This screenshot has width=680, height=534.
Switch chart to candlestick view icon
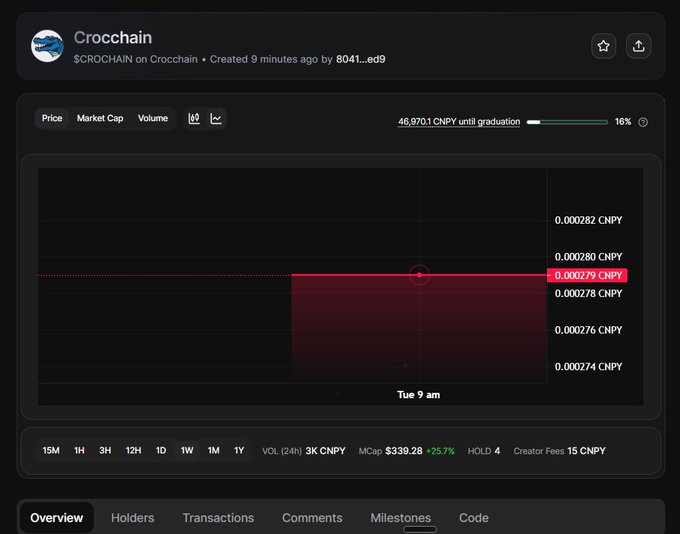pos(194,118)
